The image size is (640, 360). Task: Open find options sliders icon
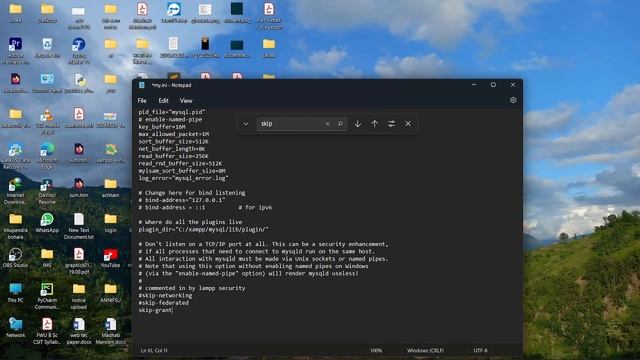click(x=391, y=124)
